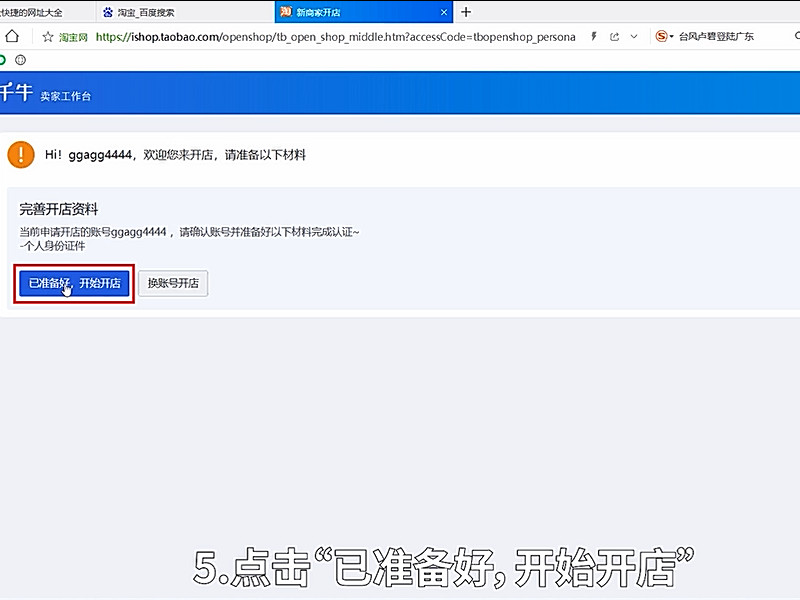The image size is (800, 600).
Task: Click the green circle extension icon below address bar
Action: click(x=3, y=60)
